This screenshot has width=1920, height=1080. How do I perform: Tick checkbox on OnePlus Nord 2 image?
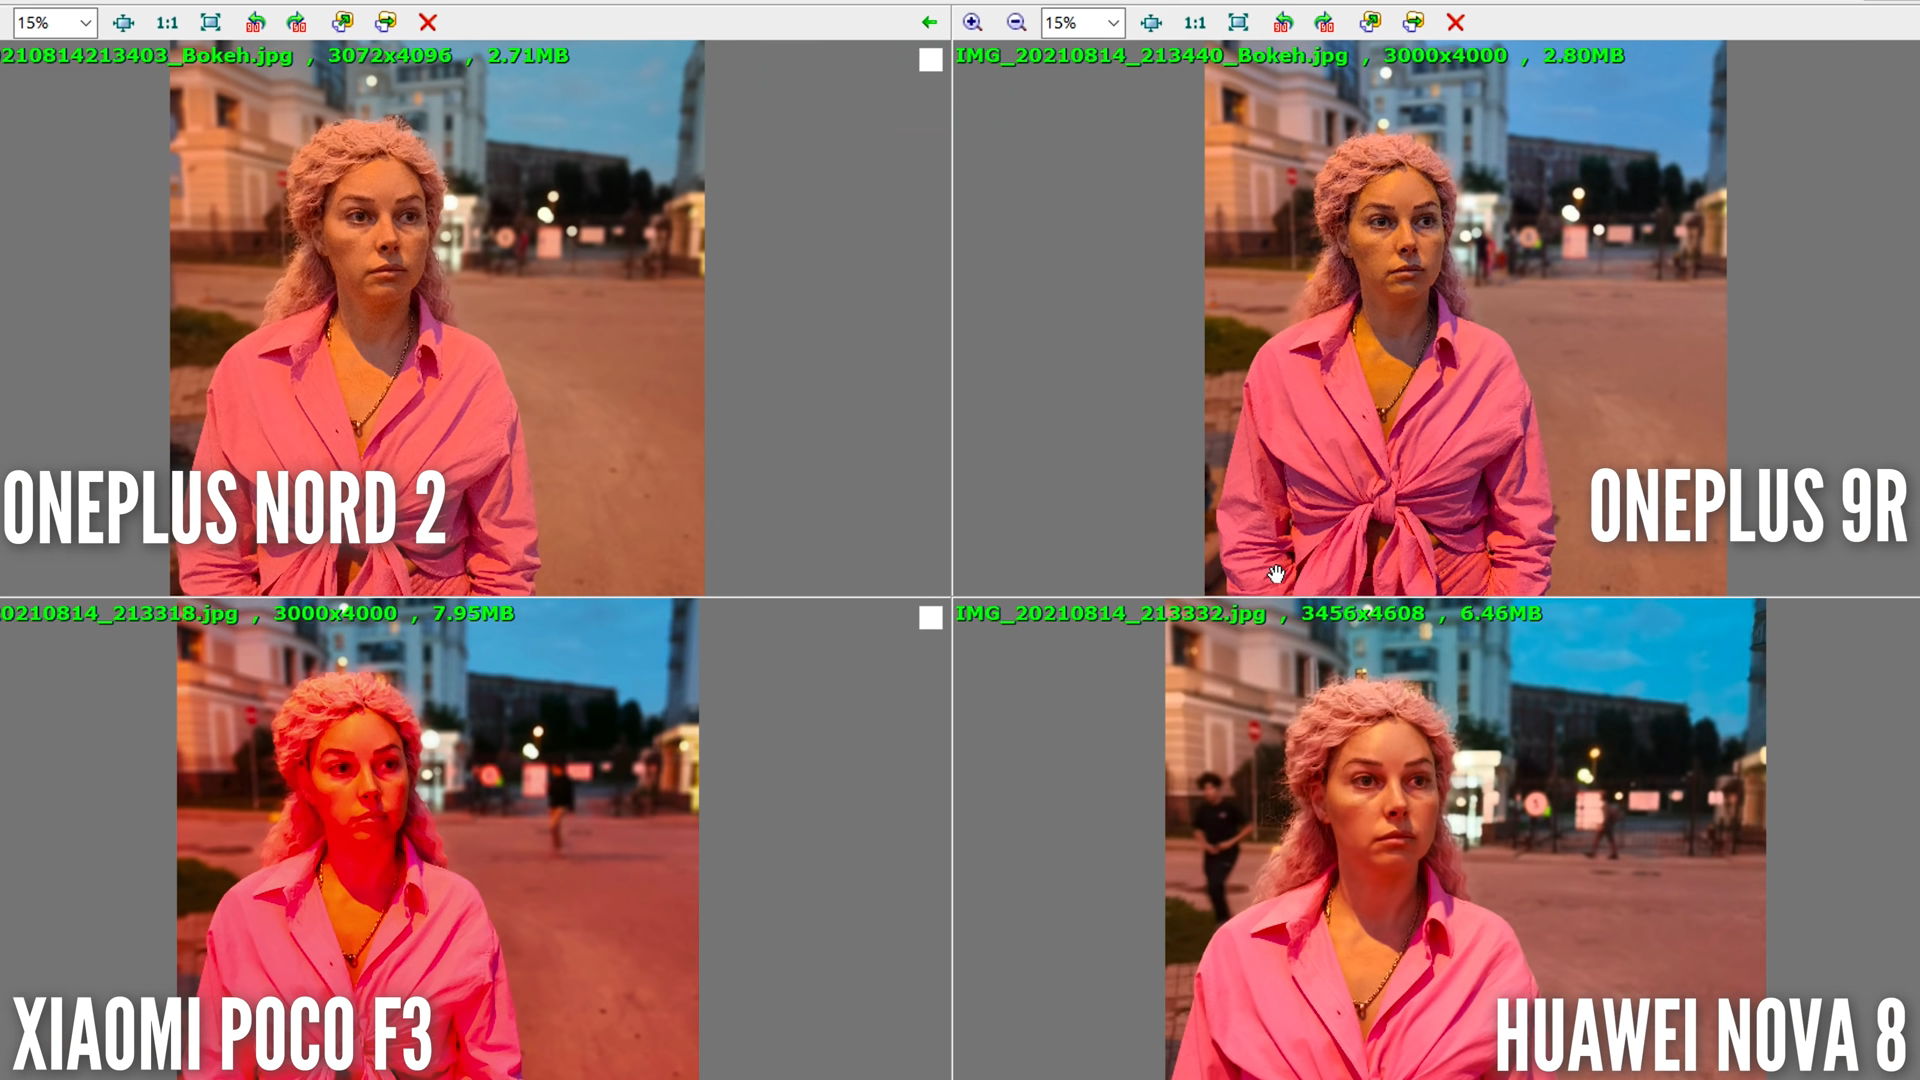pyautogui.click(x=930, y=60)
